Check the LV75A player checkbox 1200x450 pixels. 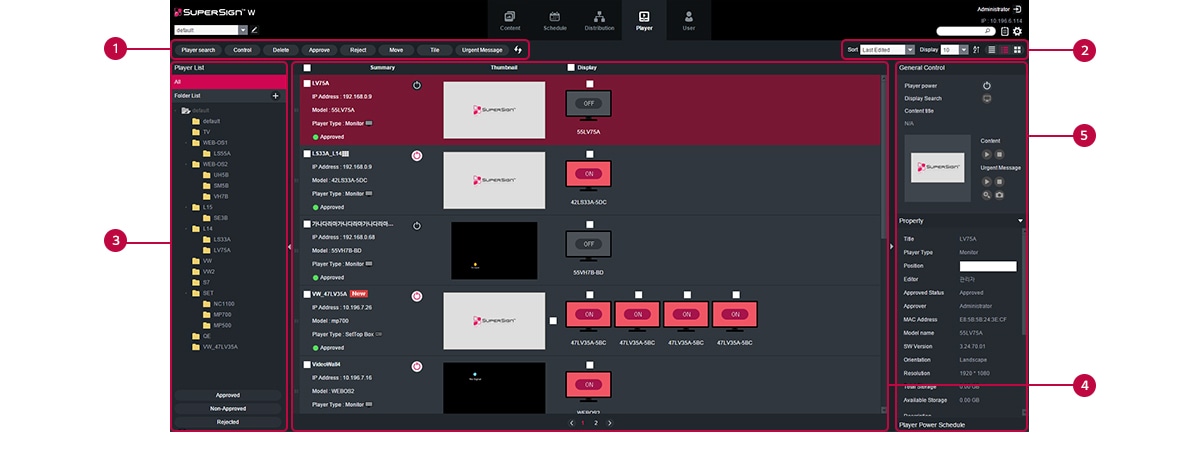pyautogui.click(x=307, y=84)
